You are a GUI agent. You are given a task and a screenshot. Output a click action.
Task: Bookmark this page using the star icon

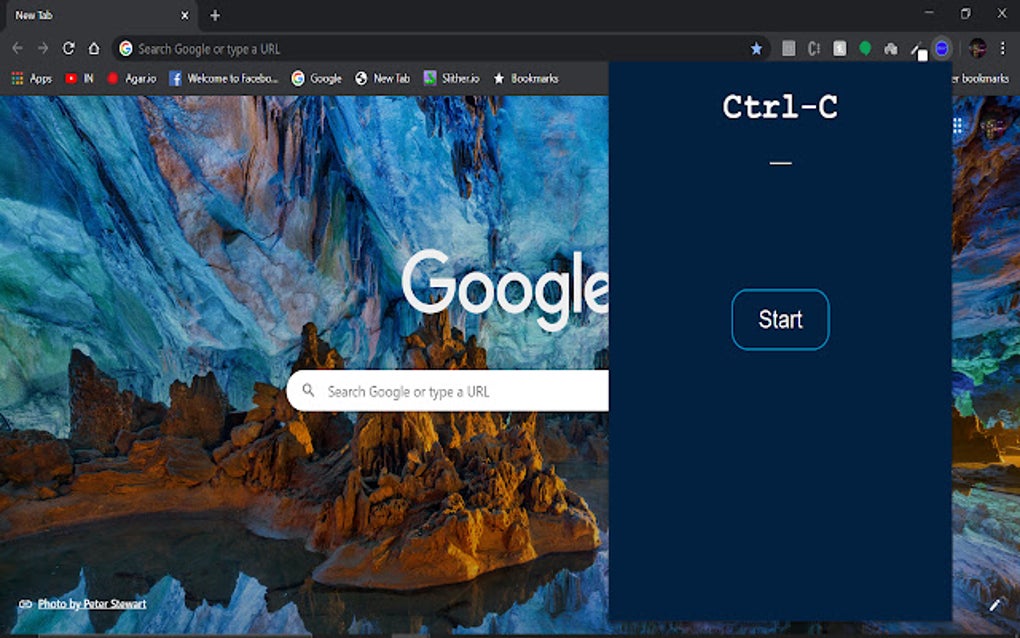(x=756, y=48)
